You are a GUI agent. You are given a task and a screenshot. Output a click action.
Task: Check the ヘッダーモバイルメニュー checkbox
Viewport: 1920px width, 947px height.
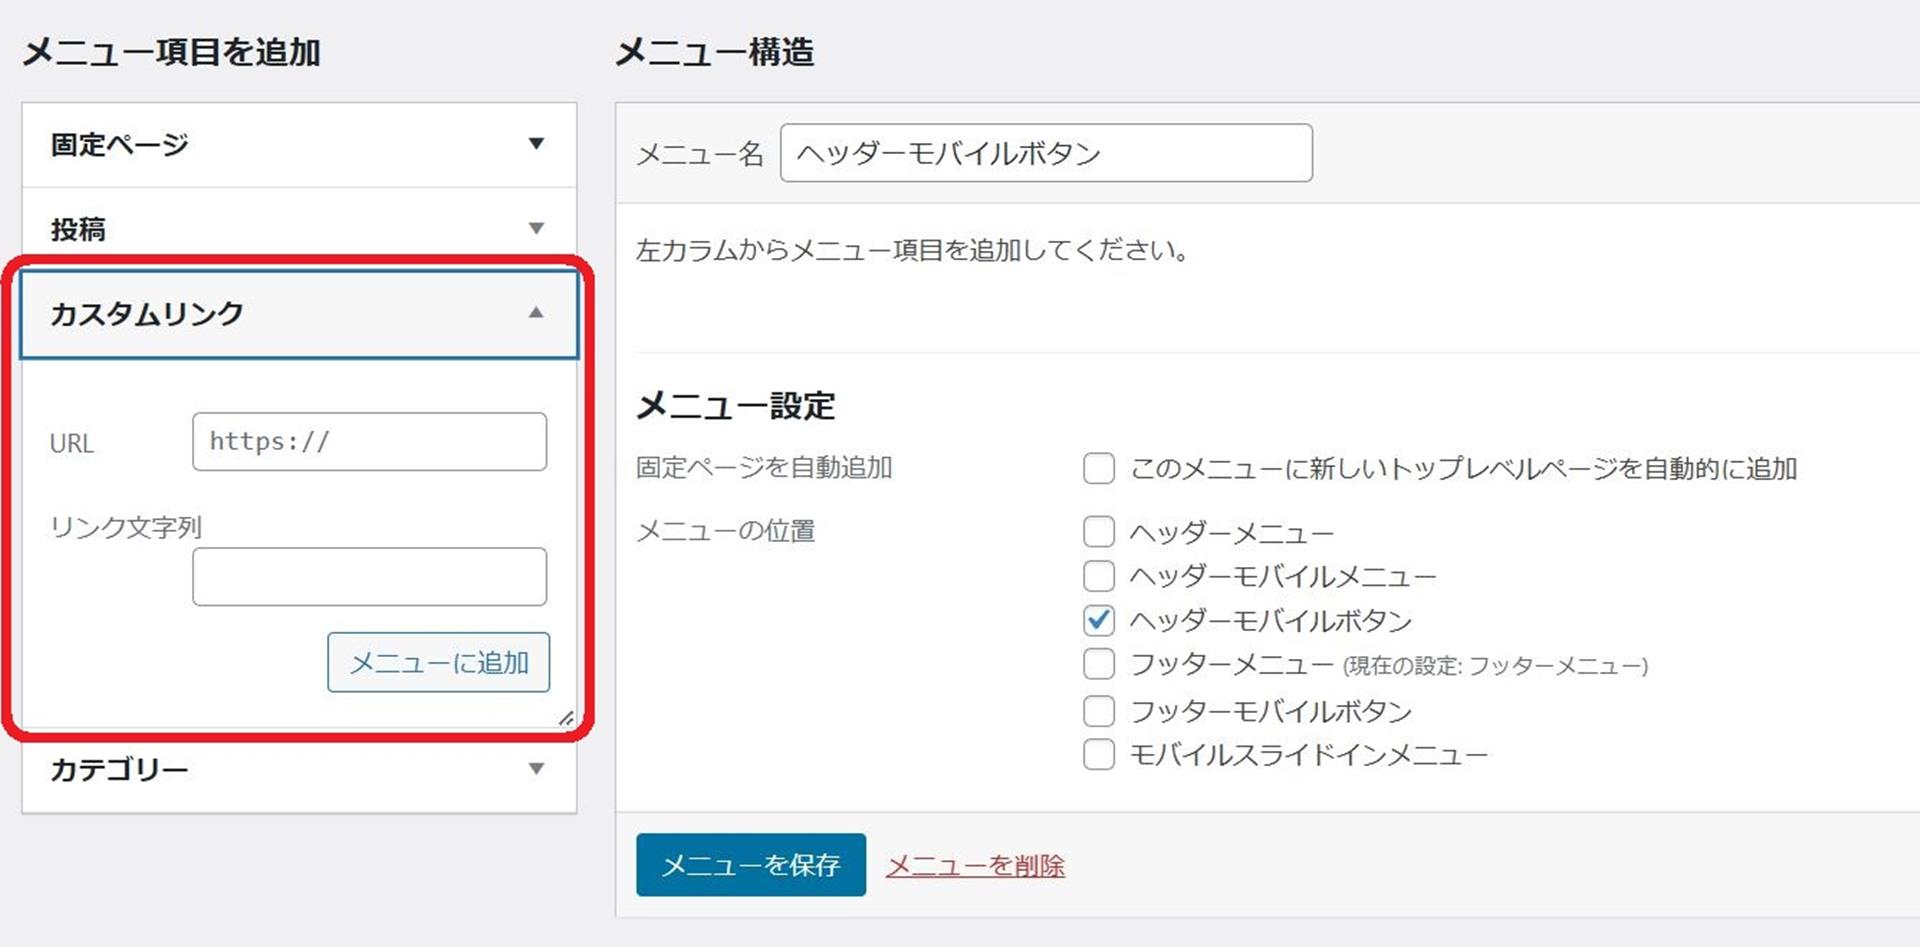(x=1098, y=576)
